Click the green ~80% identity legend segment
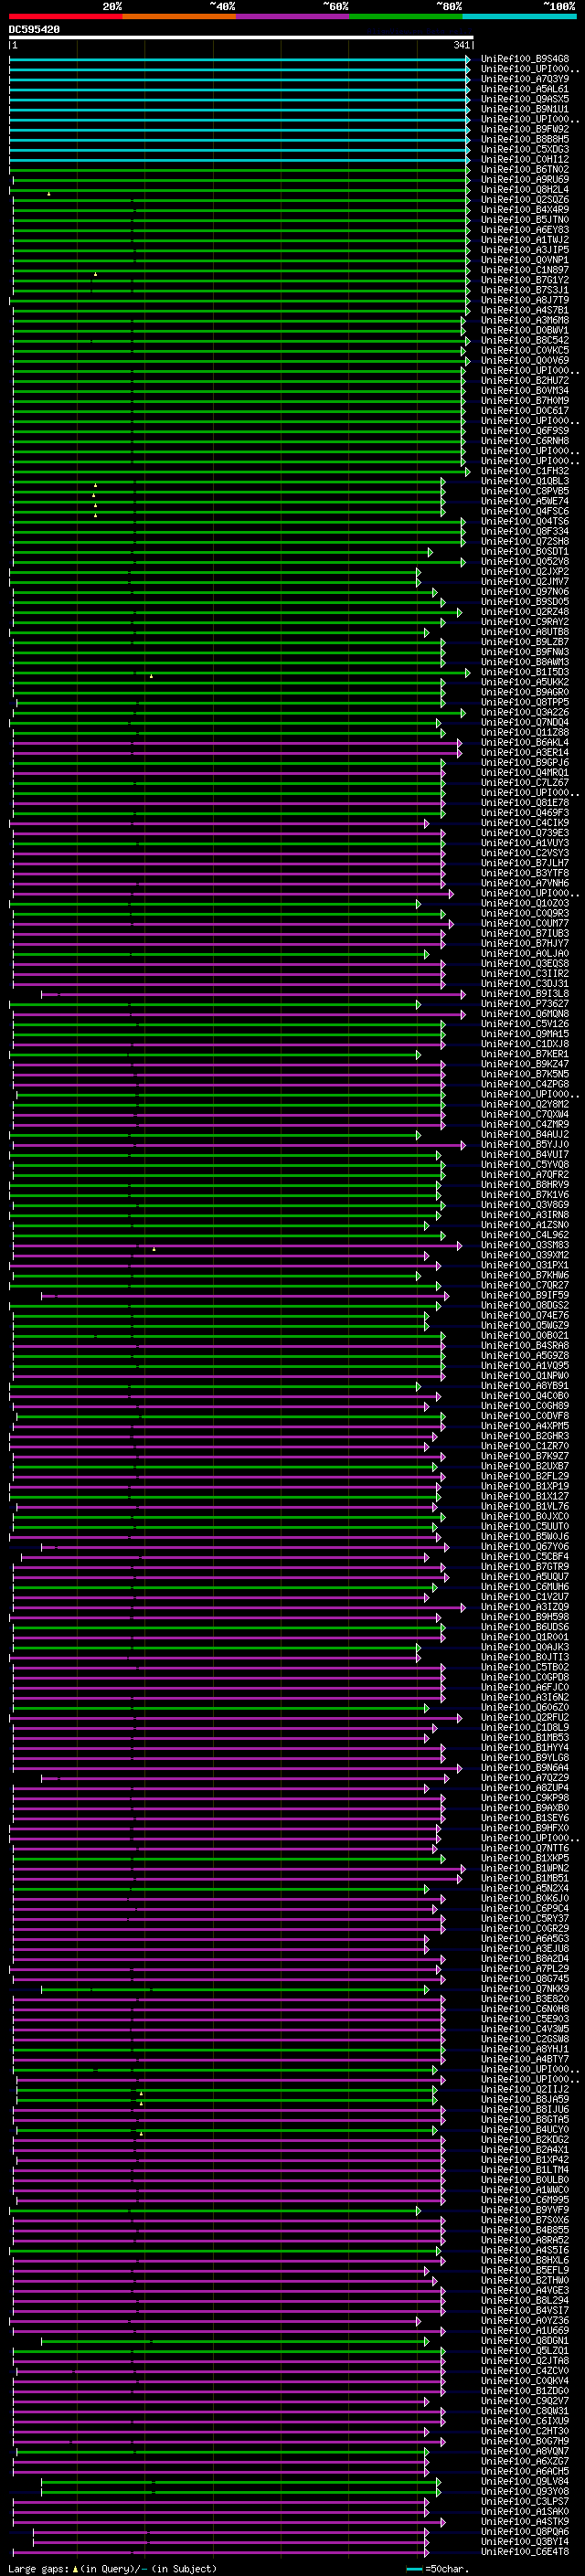This screenshot has width=585, height=2576. (406, 16)
